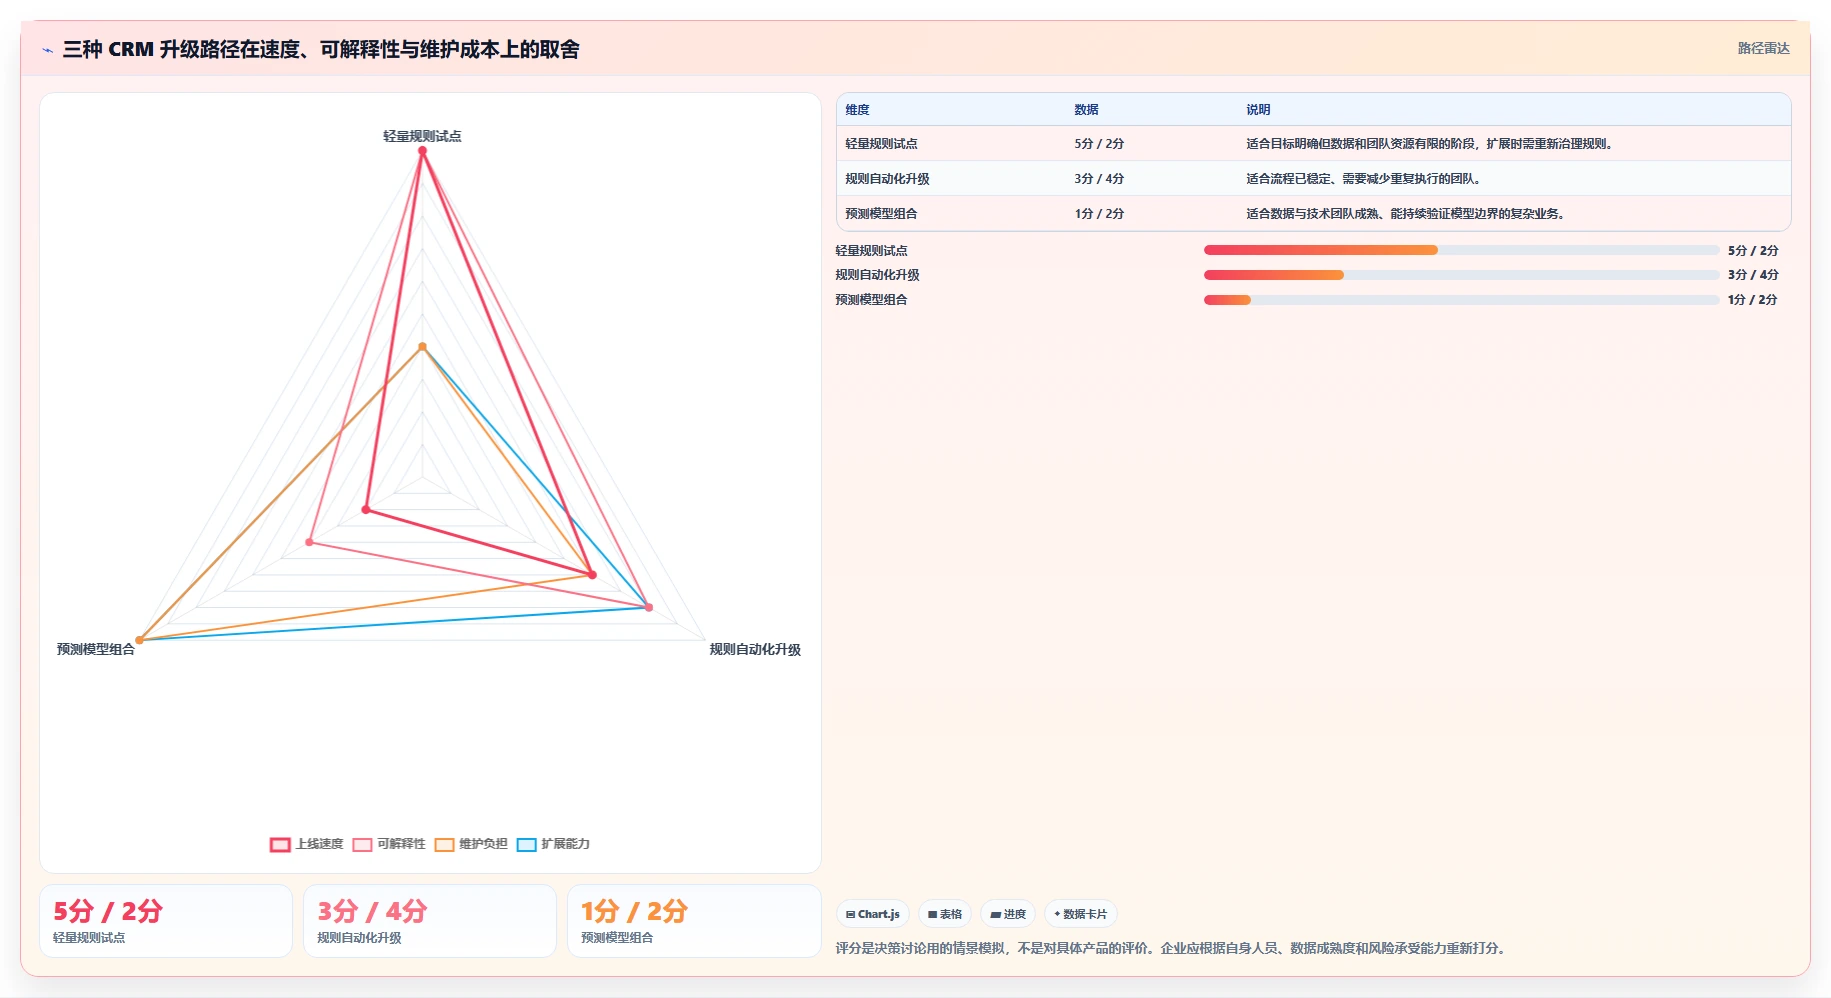Click the 轻量规则试点 progress bar
The image size is (1831, 998).
[1461, 250]
